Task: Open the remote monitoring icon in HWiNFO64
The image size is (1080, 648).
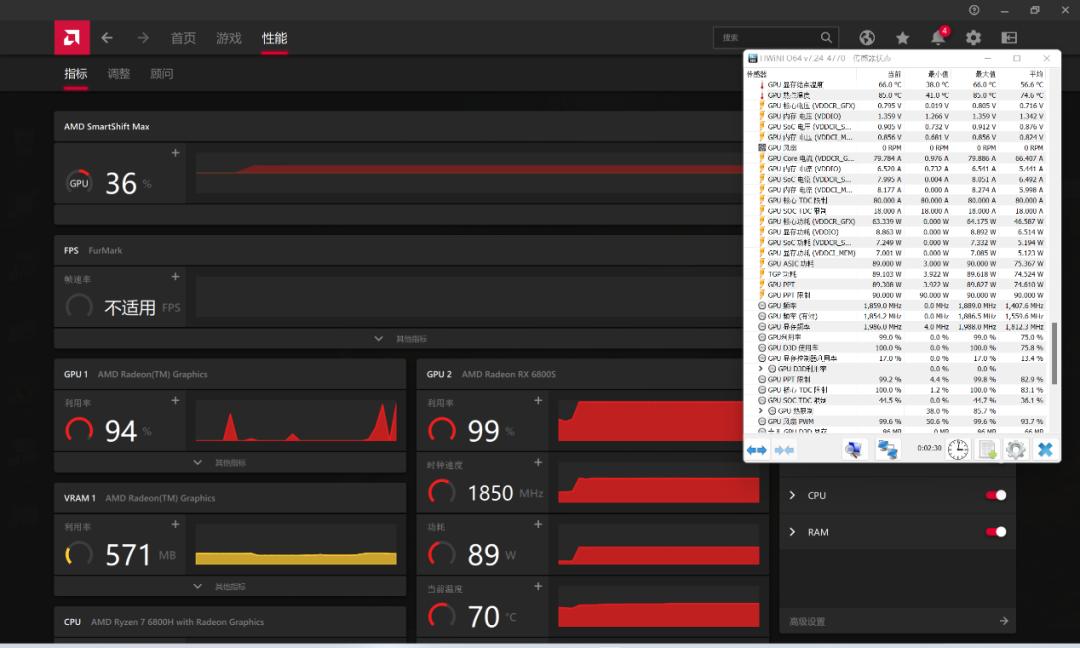Action: point(888,449)
